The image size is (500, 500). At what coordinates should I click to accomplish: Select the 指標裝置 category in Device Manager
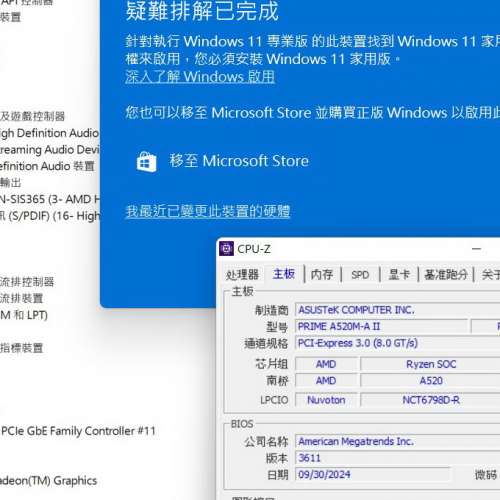(21, 348)
